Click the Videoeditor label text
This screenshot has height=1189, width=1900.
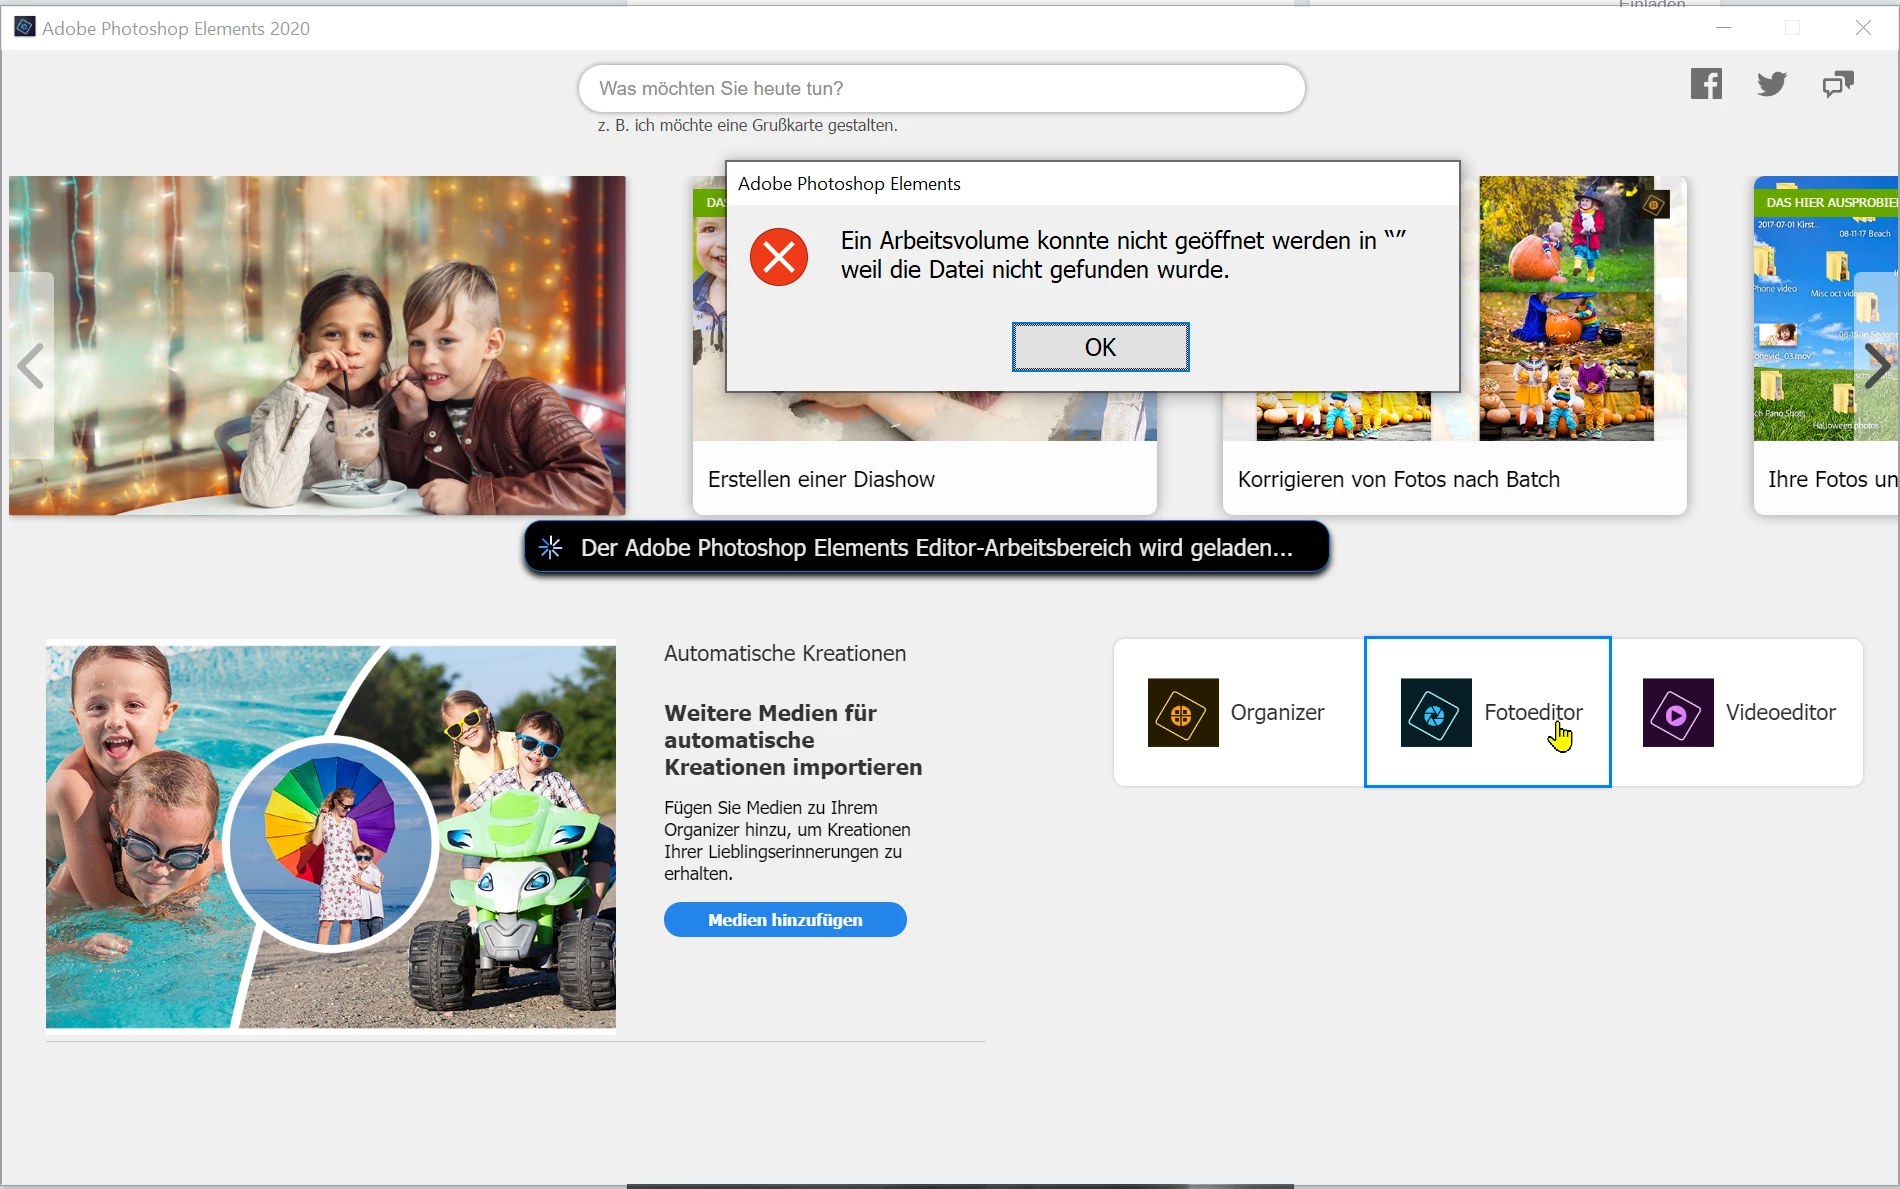[x=1781, y=713]
